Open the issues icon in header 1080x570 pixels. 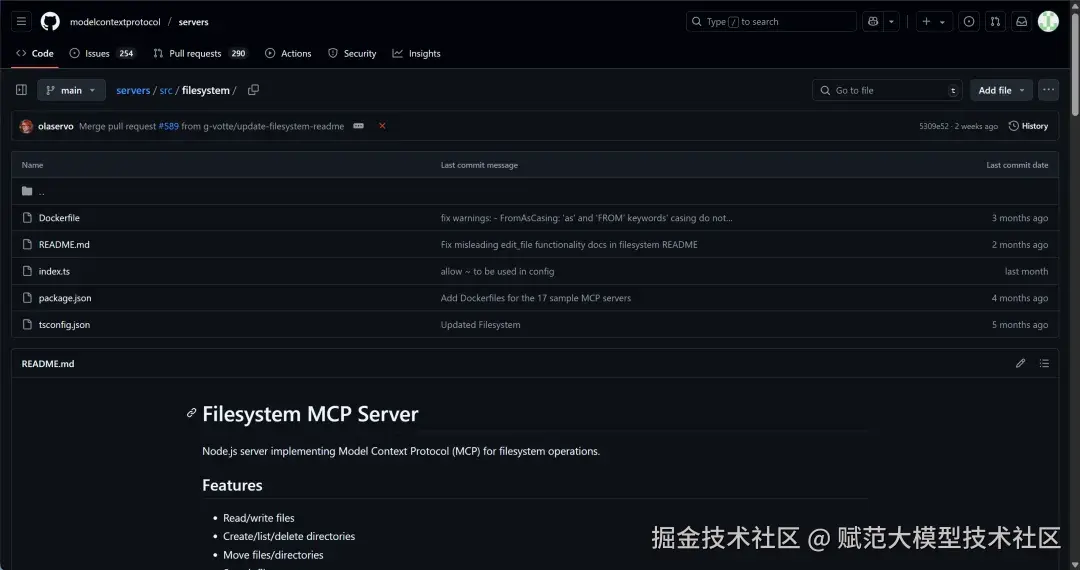(x=969, y=21)
